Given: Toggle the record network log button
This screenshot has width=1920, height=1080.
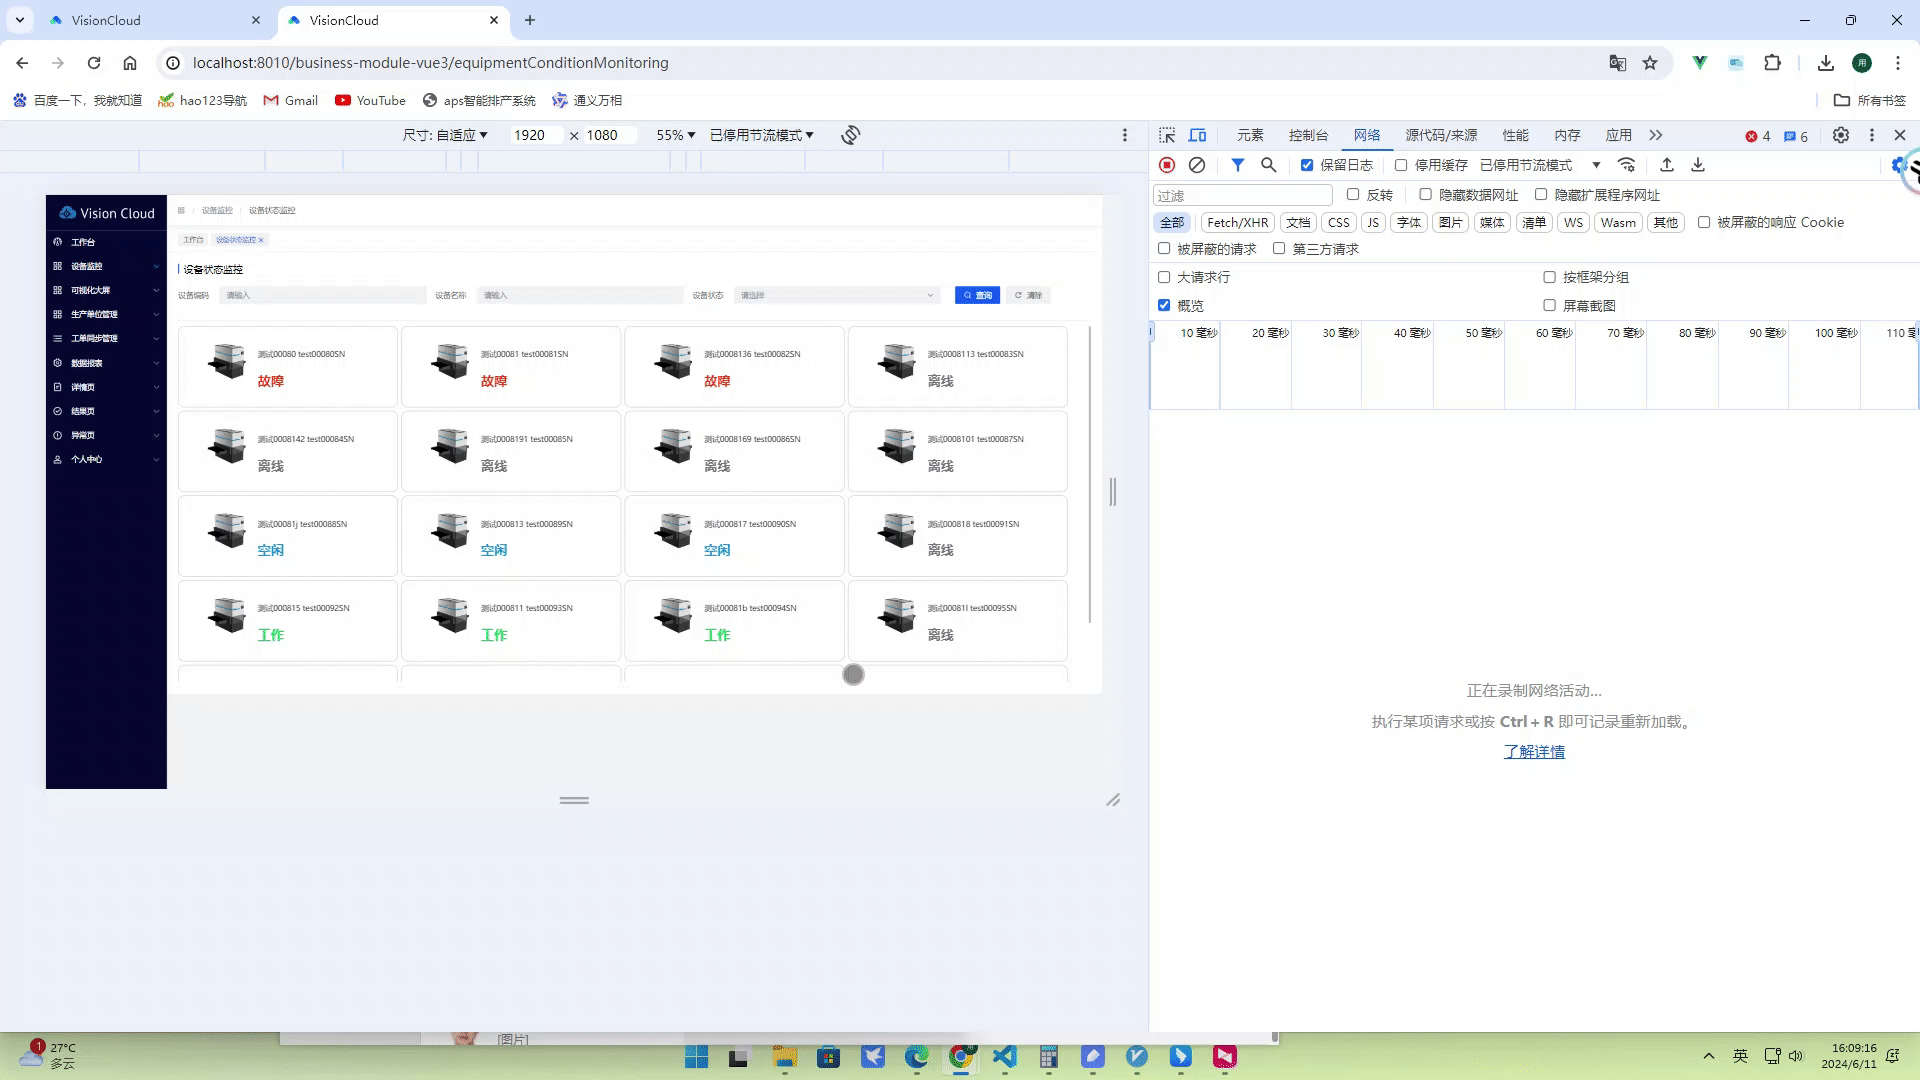Looking at the screenshot, I should point(1167,165).
